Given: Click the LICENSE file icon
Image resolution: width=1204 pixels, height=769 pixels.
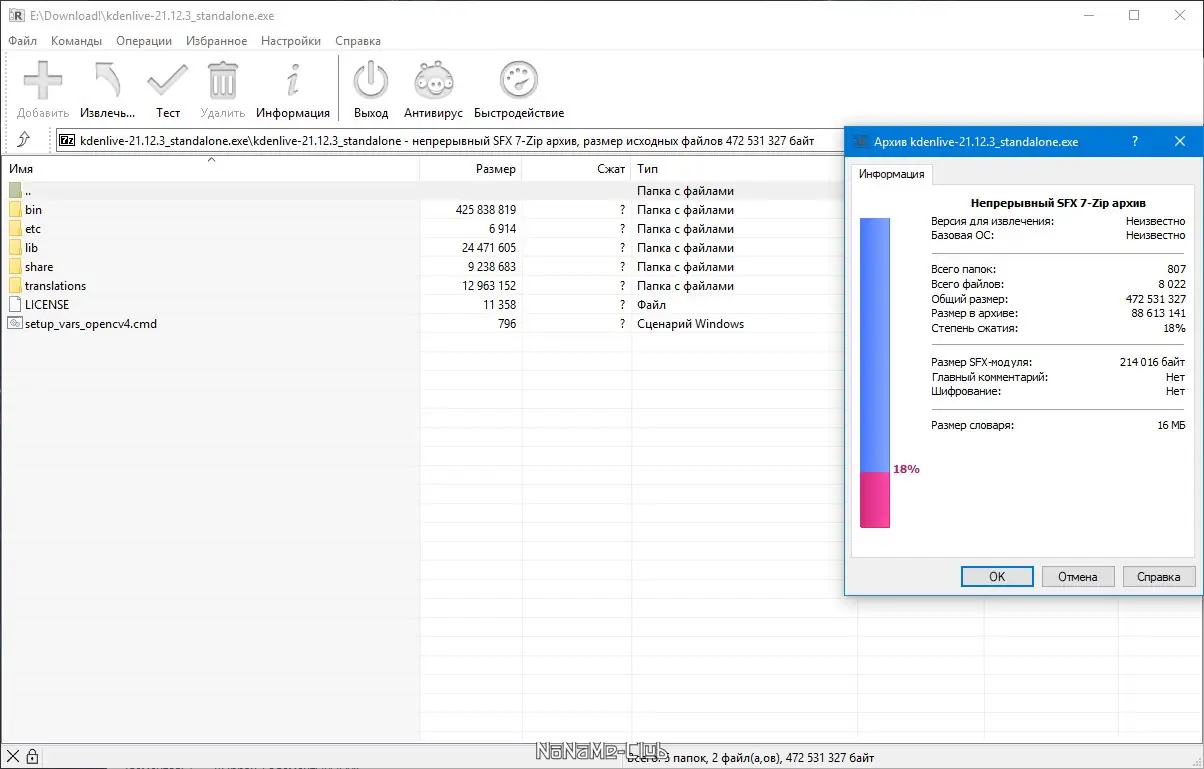Looking at the screenshot, I should [x=15, y=305].
